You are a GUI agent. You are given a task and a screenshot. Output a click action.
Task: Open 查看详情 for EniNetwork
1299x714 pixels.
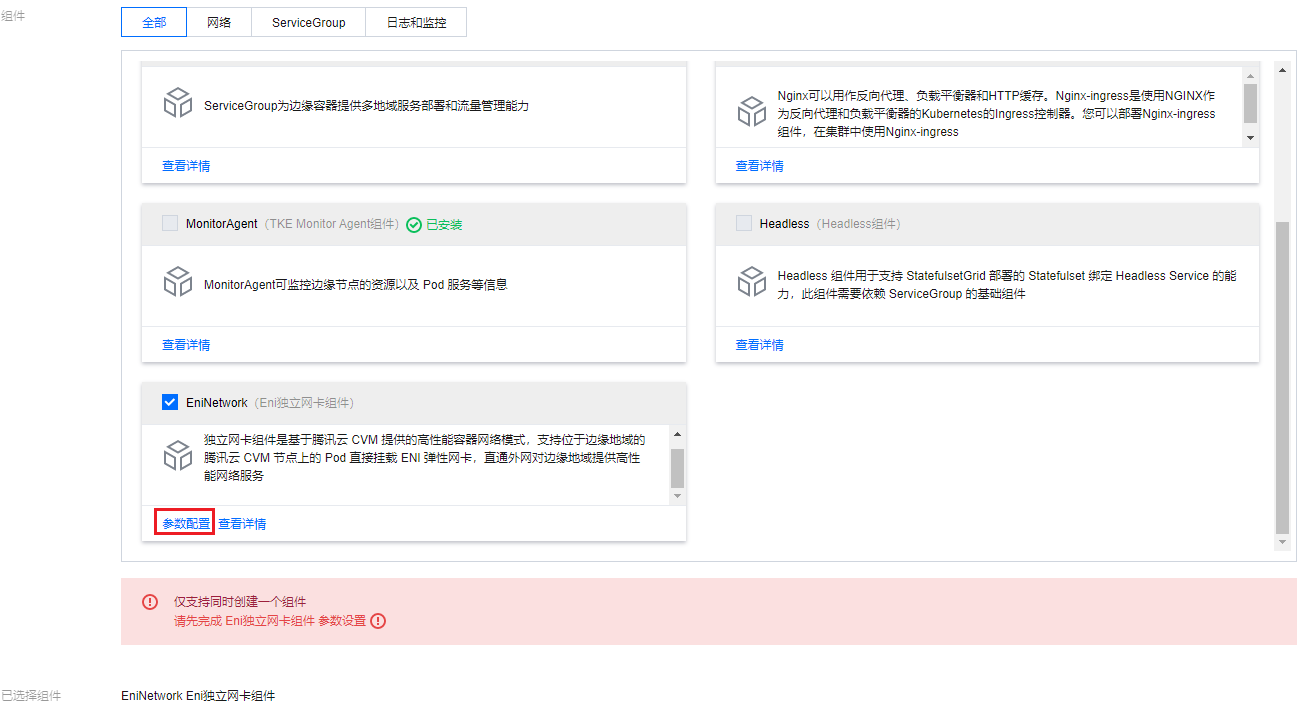[242, 523]
